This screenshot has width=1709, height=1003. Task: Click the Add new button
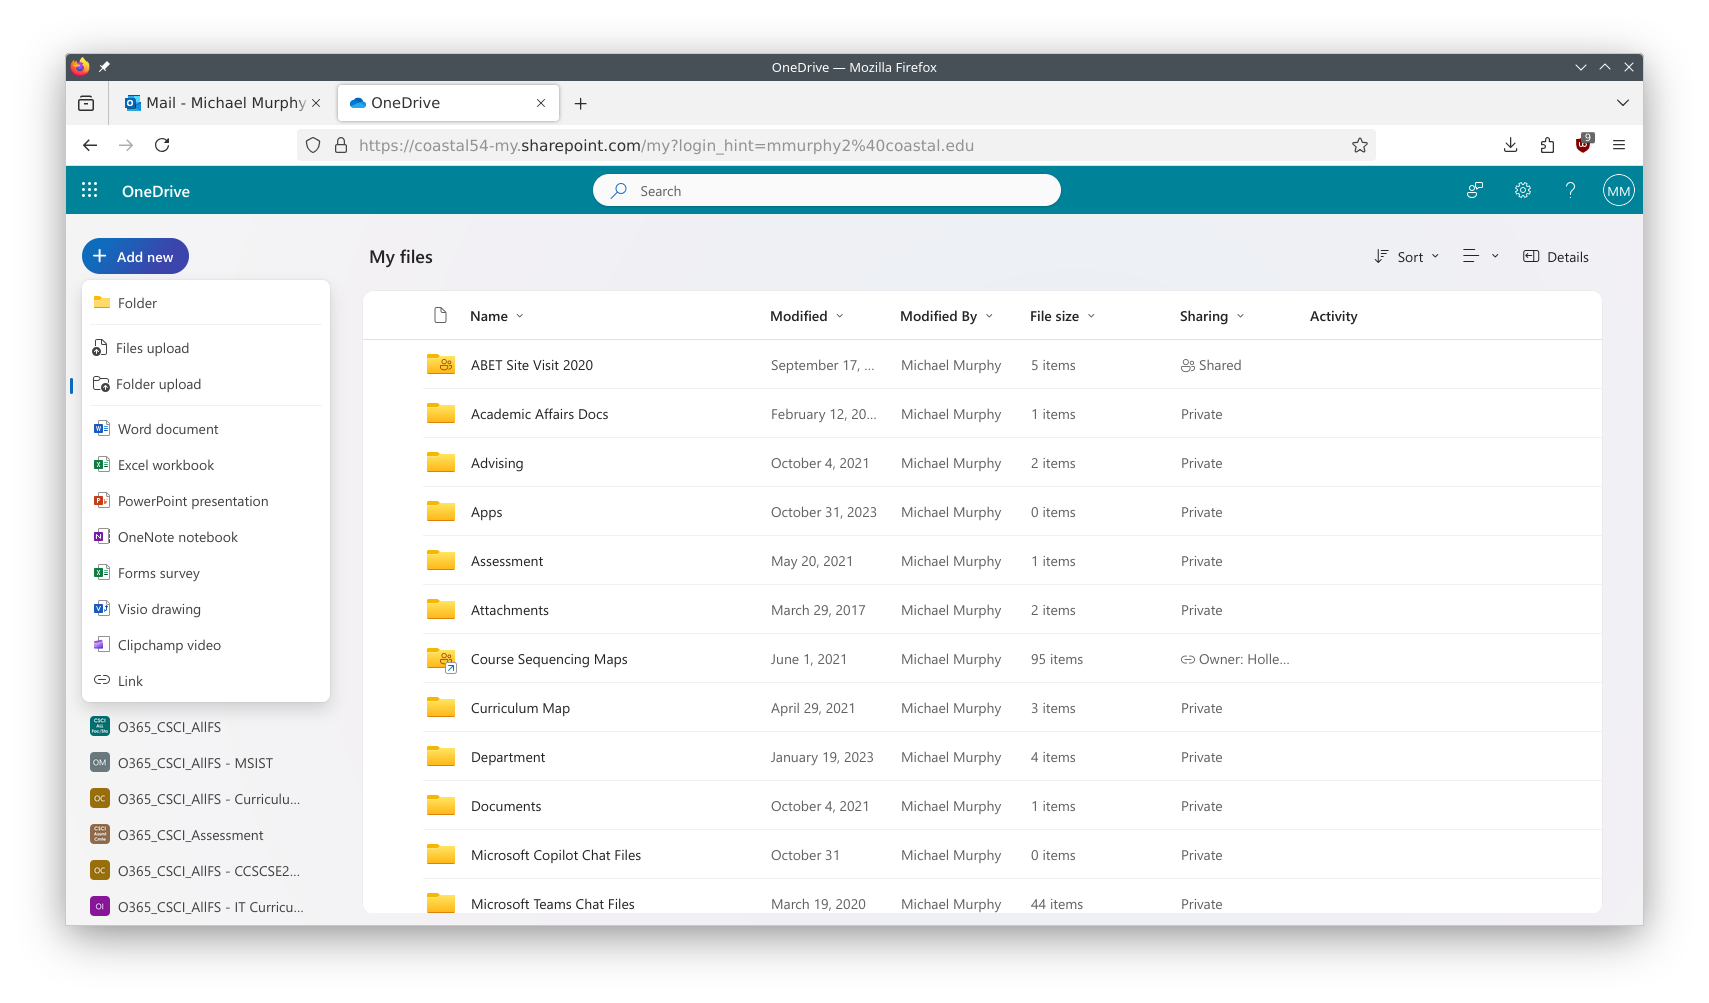click(135, 256)
